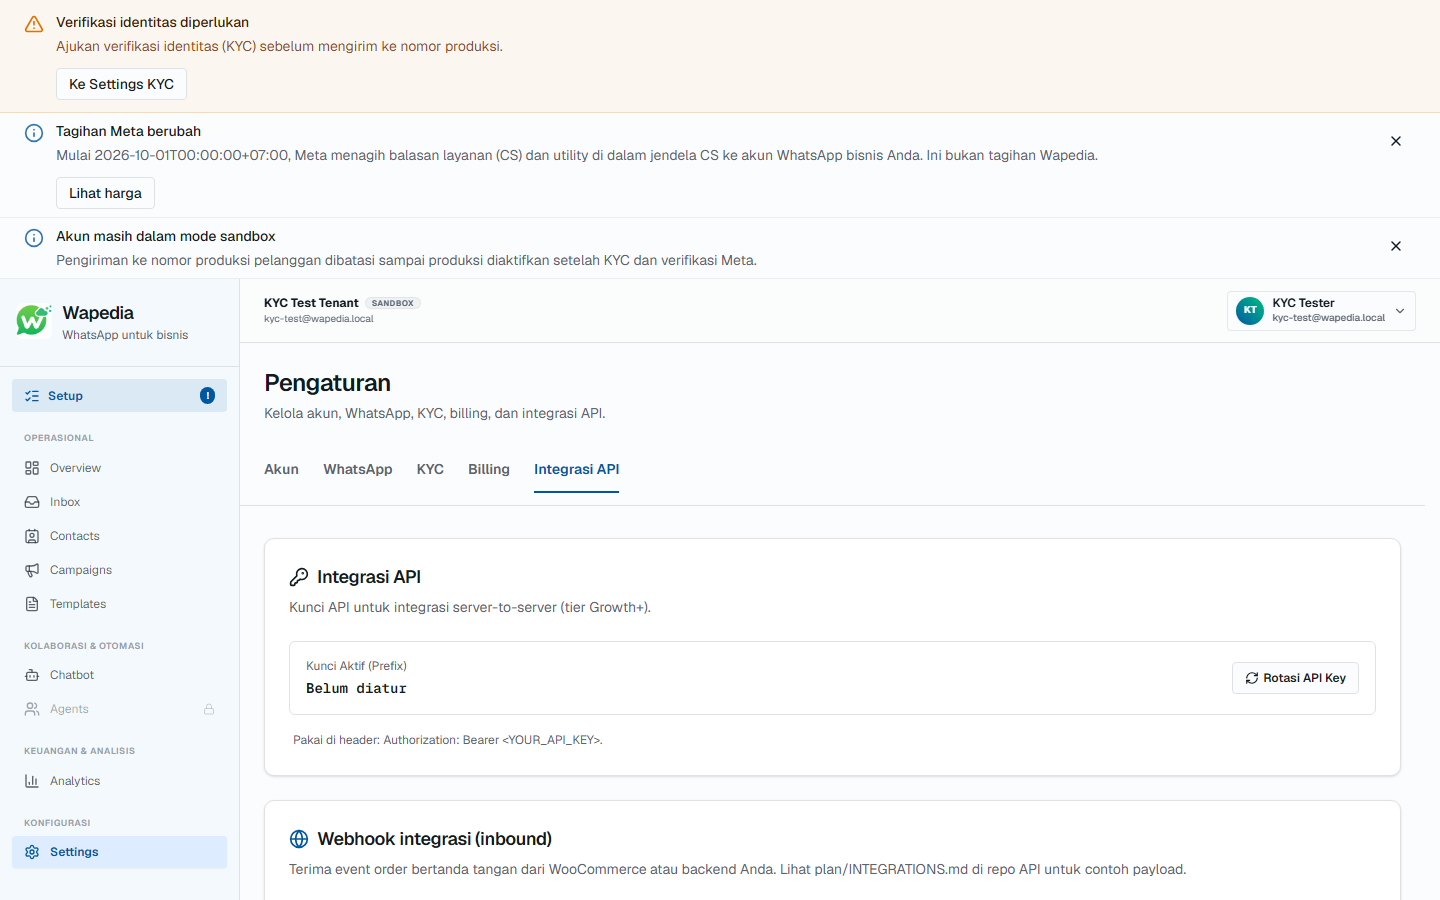1440x900 pixels.
Task: Switch to the Akun tab
Action: pyautogui.click(x=281, y=469)
